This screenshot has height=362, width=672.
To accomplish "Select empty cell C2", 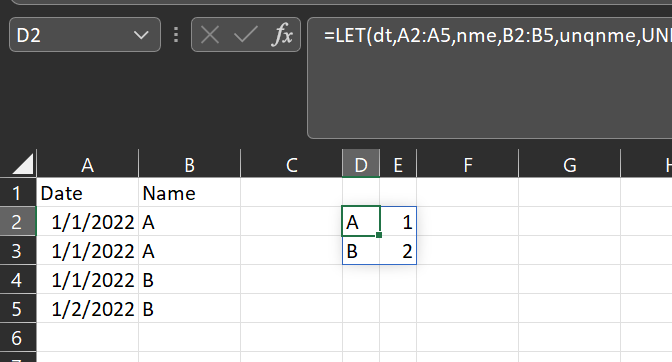I will pos(291,221).
